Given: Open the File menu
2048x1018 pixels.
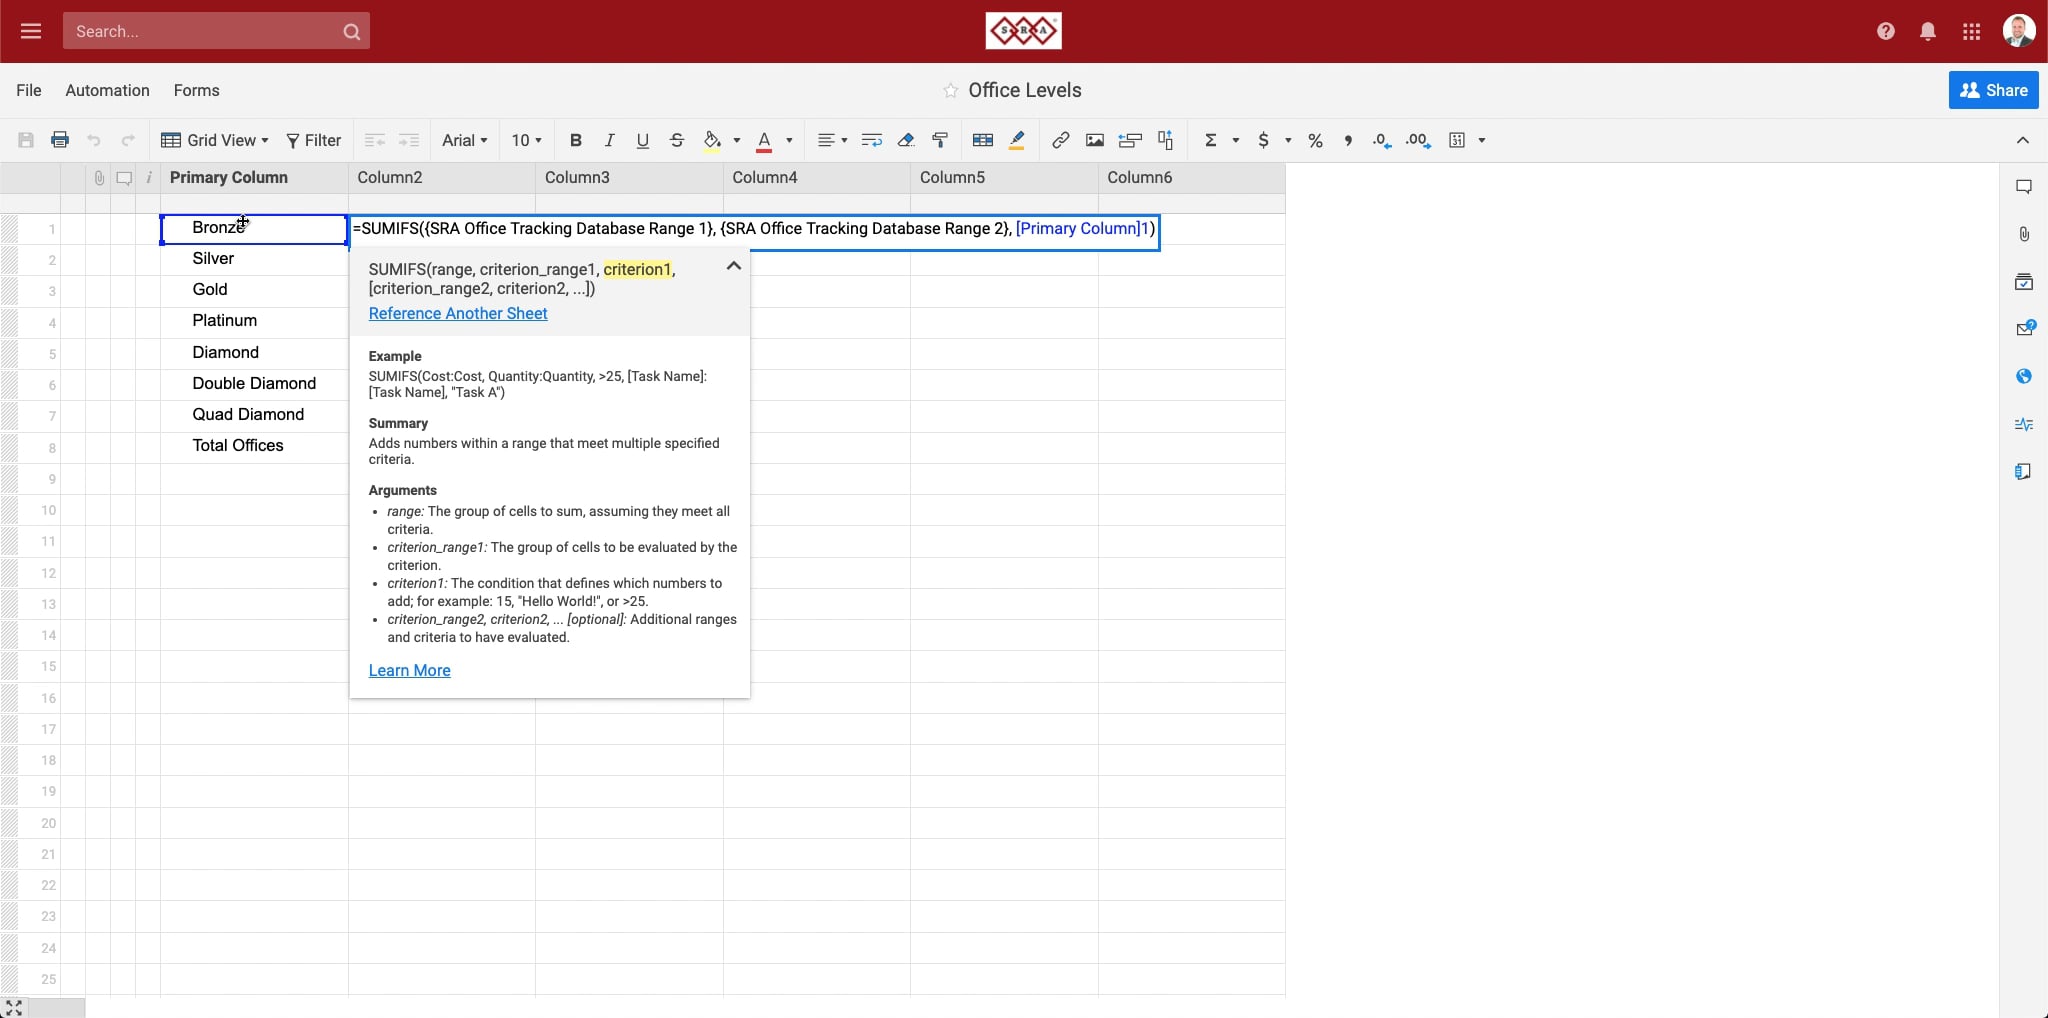Looking at the screenshot, I should pos(27,90).
